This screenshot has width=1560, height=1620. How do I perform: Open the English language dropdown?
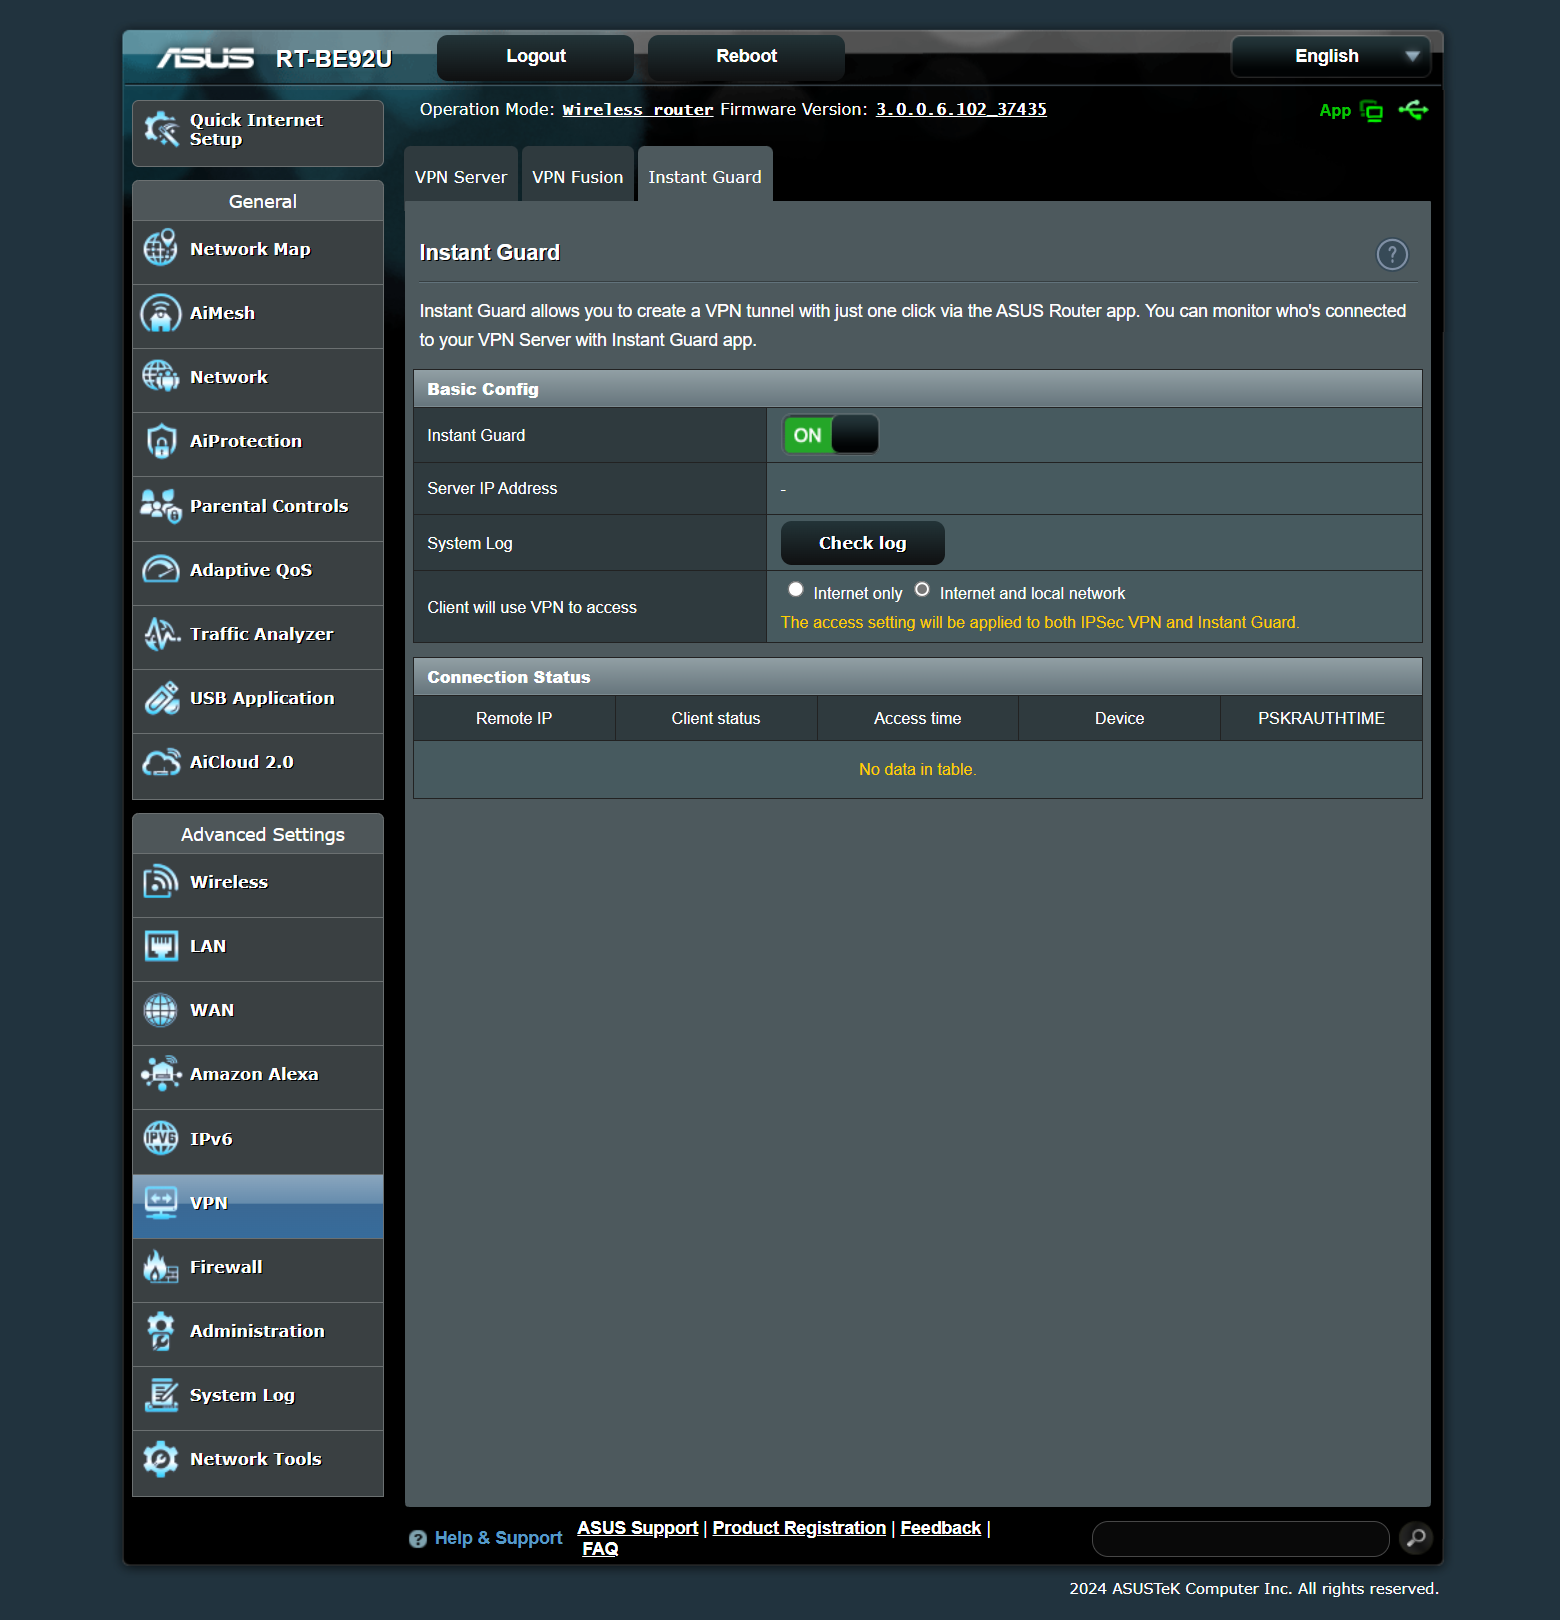tap(1331, 56)
